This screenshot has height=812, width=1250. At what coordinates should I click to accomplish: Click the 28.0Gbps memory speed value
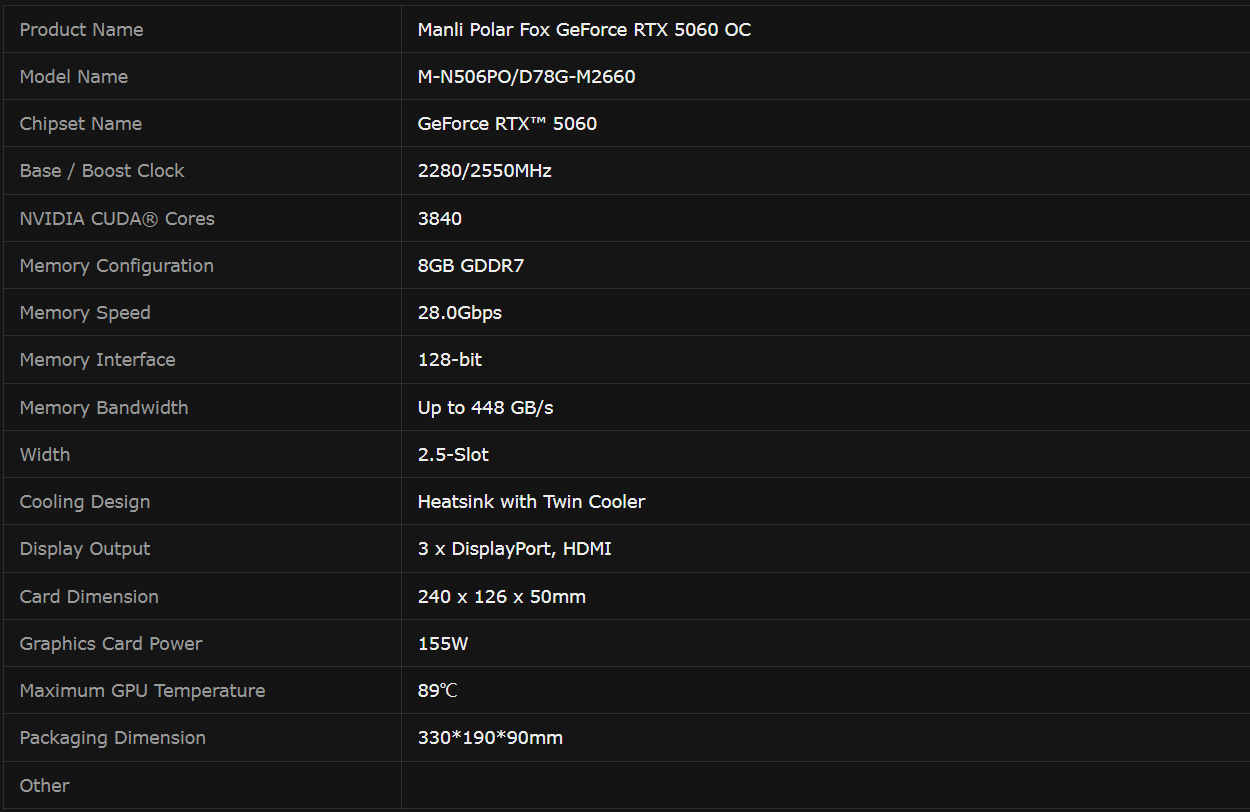(459, 313)
